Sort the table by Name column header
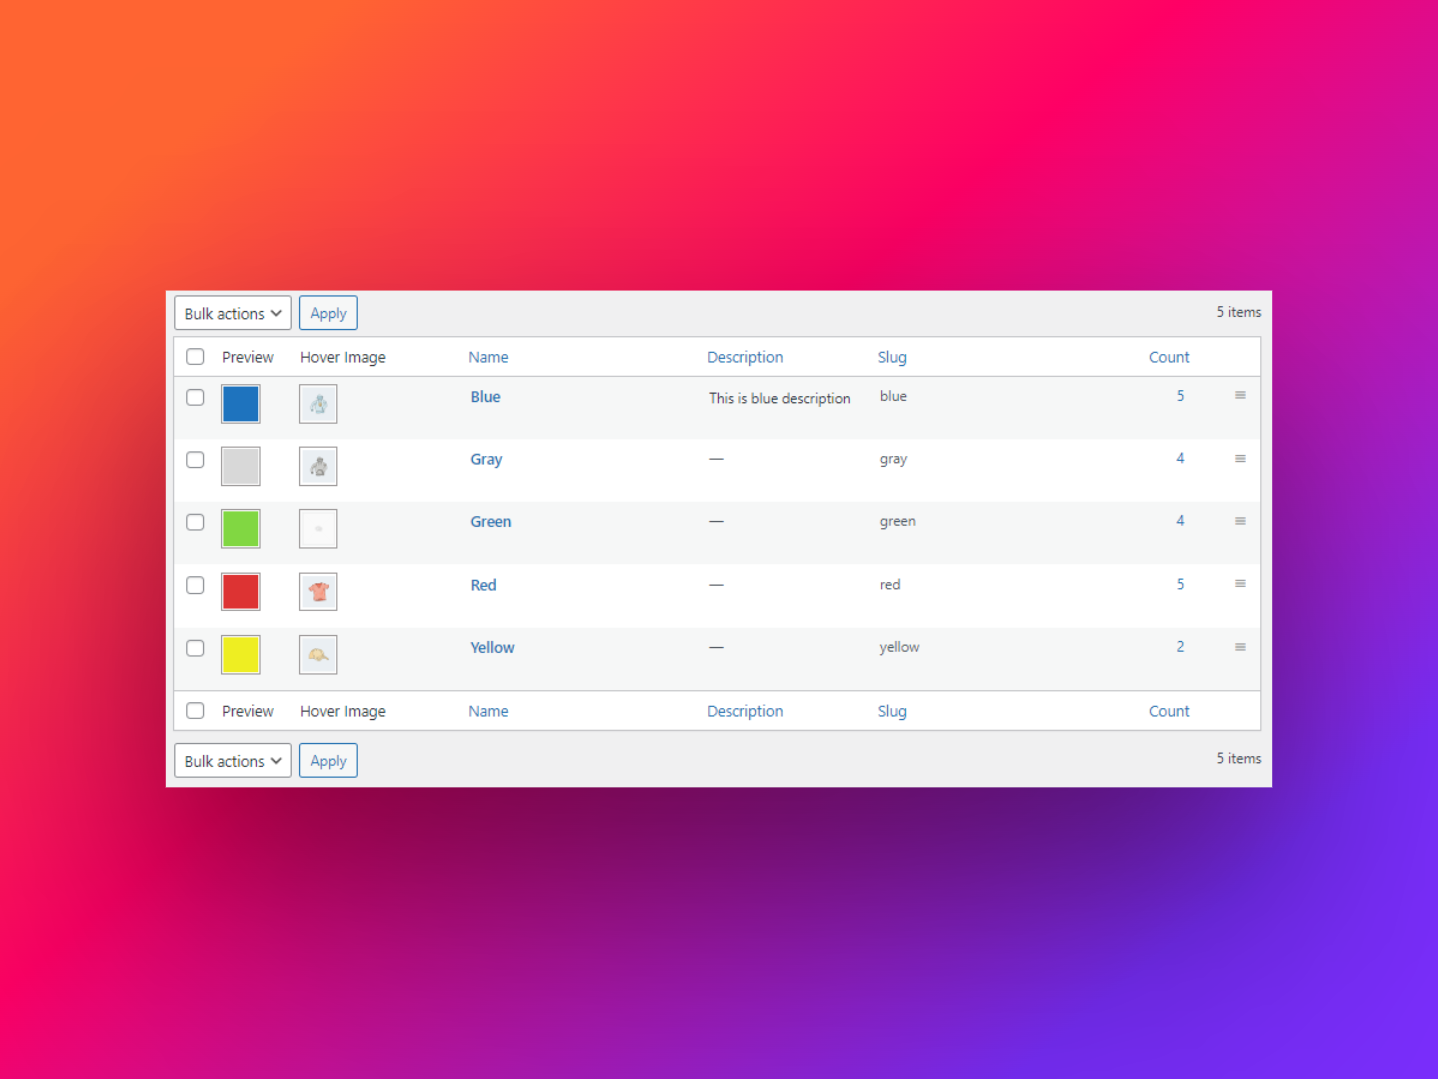The height and width of the screenshot is (1079, 1438). tap(488, 357)
